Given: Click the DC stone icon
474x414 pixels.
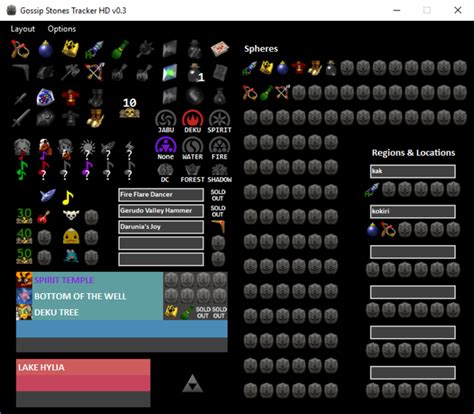Looking at the screenshot, I should (x=165, y=173).
